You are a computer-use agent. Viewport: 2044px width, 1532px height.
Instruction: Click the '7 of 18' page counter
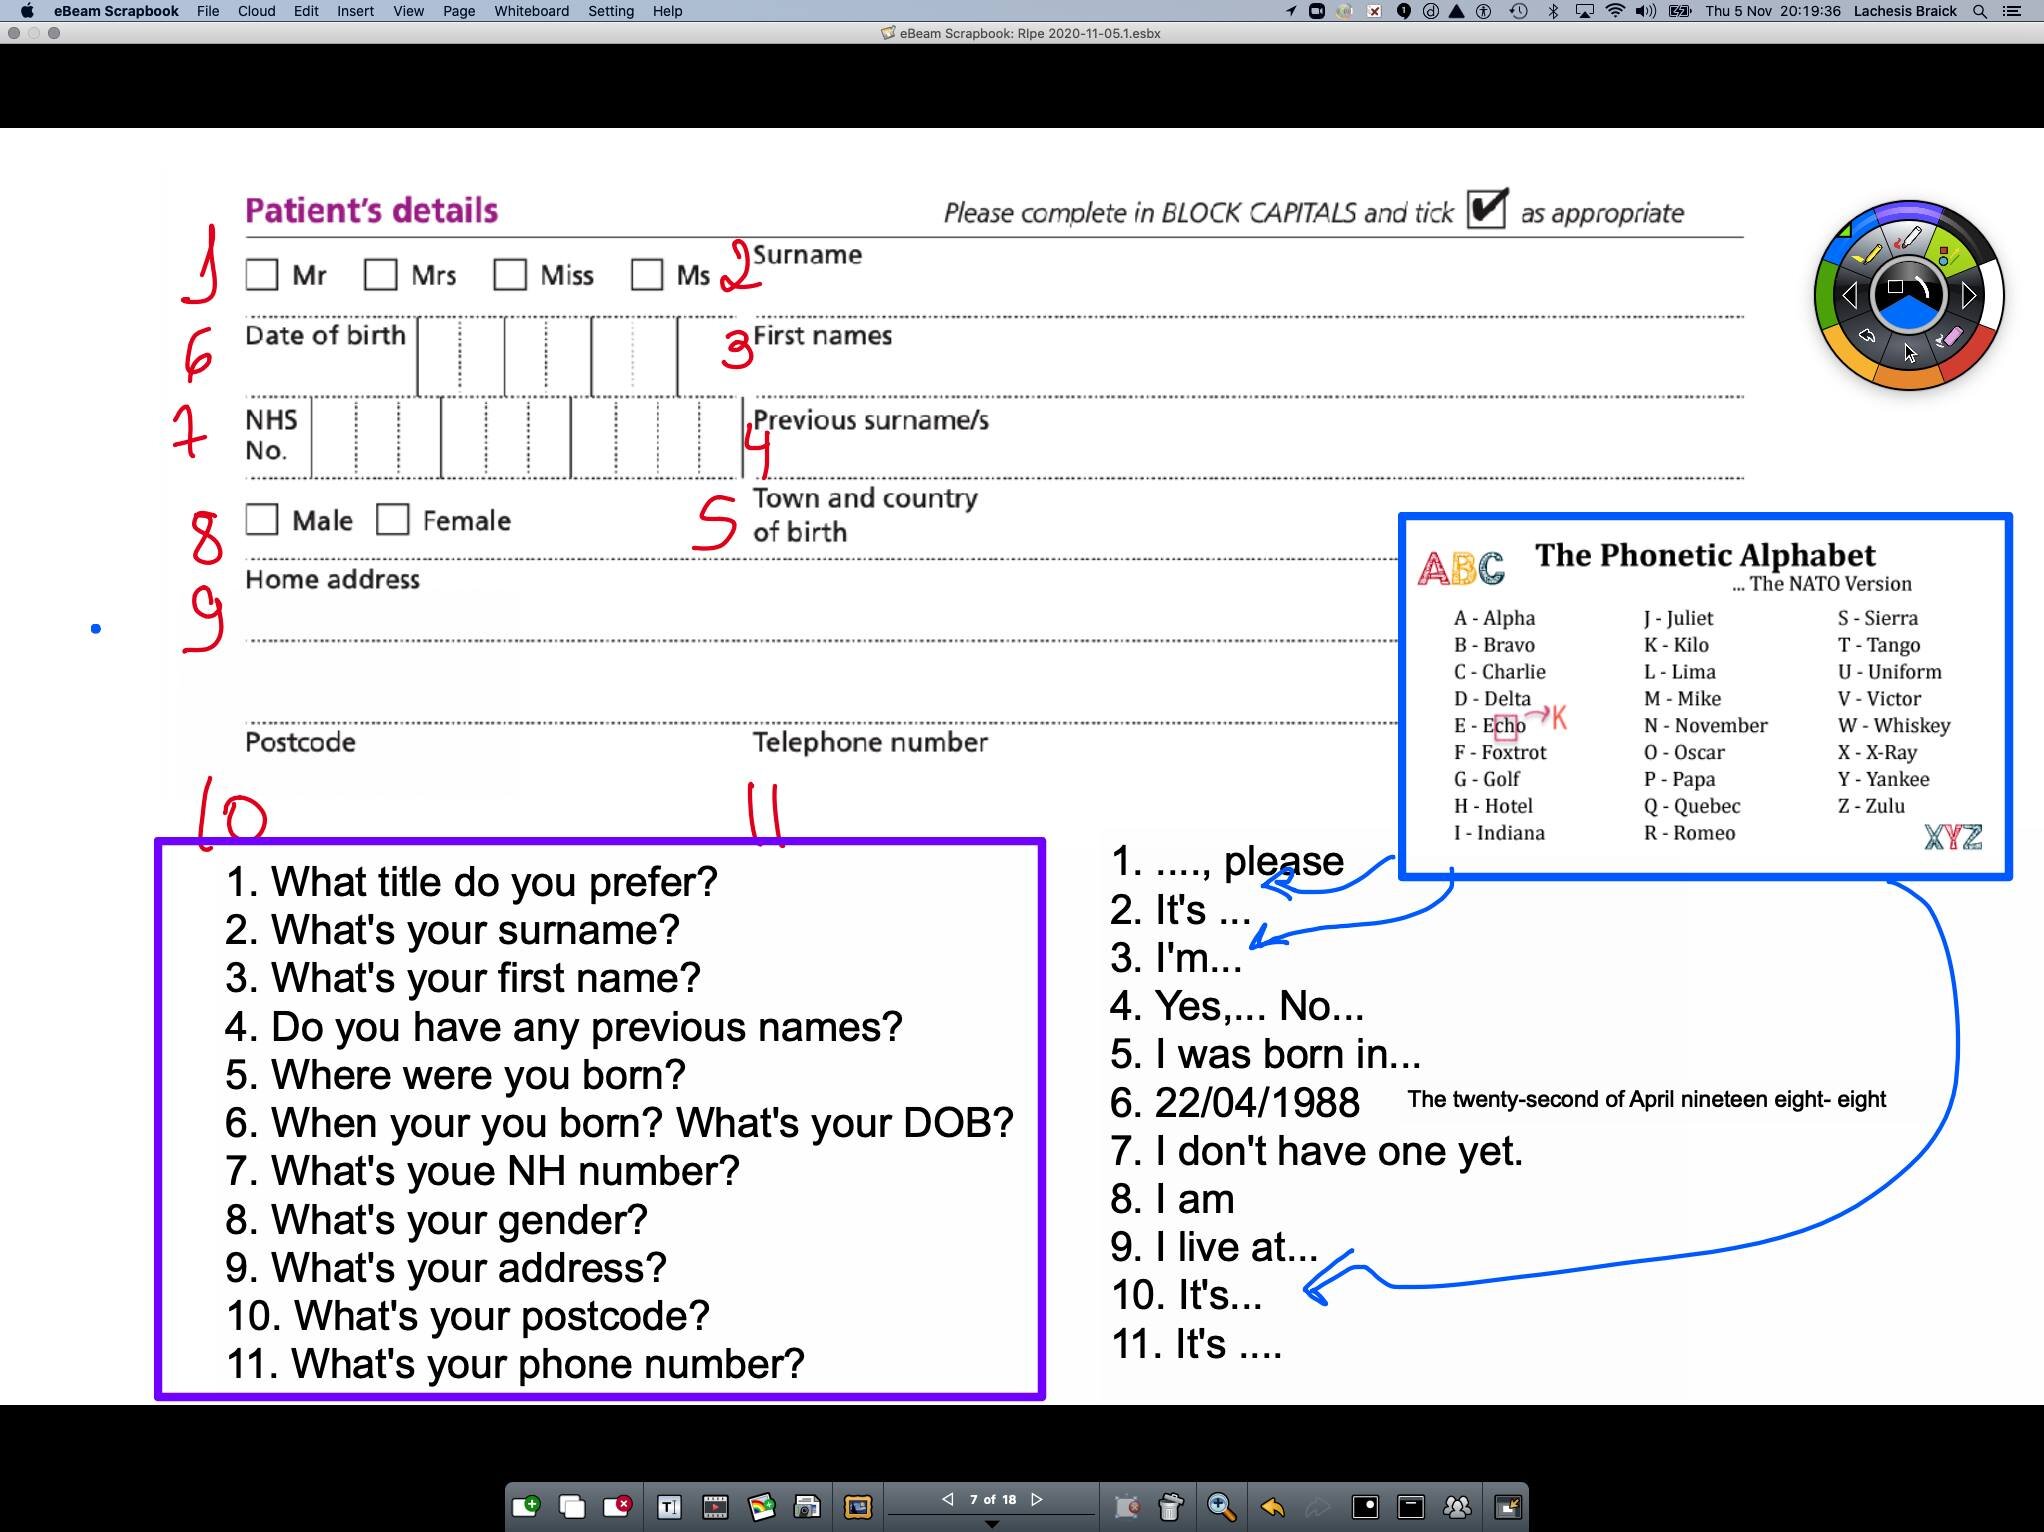tap(992, 1499)
